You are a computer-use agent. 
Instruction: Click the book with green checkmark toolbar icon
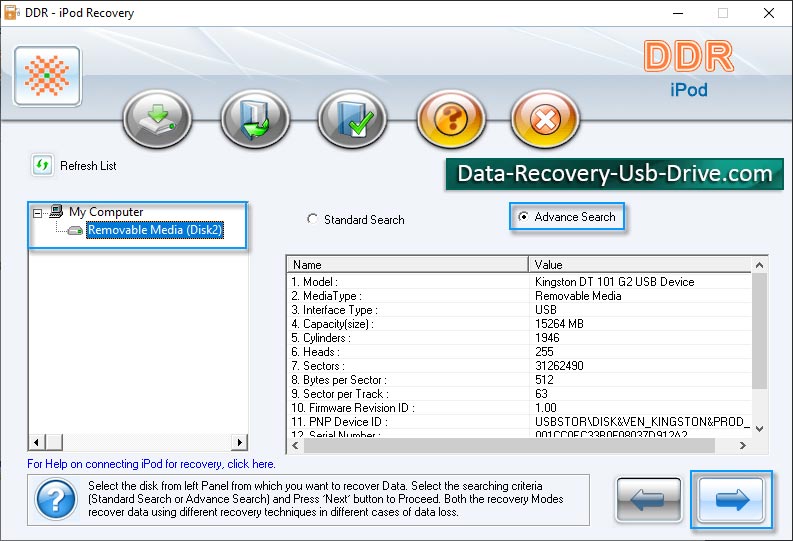(353, 119)
